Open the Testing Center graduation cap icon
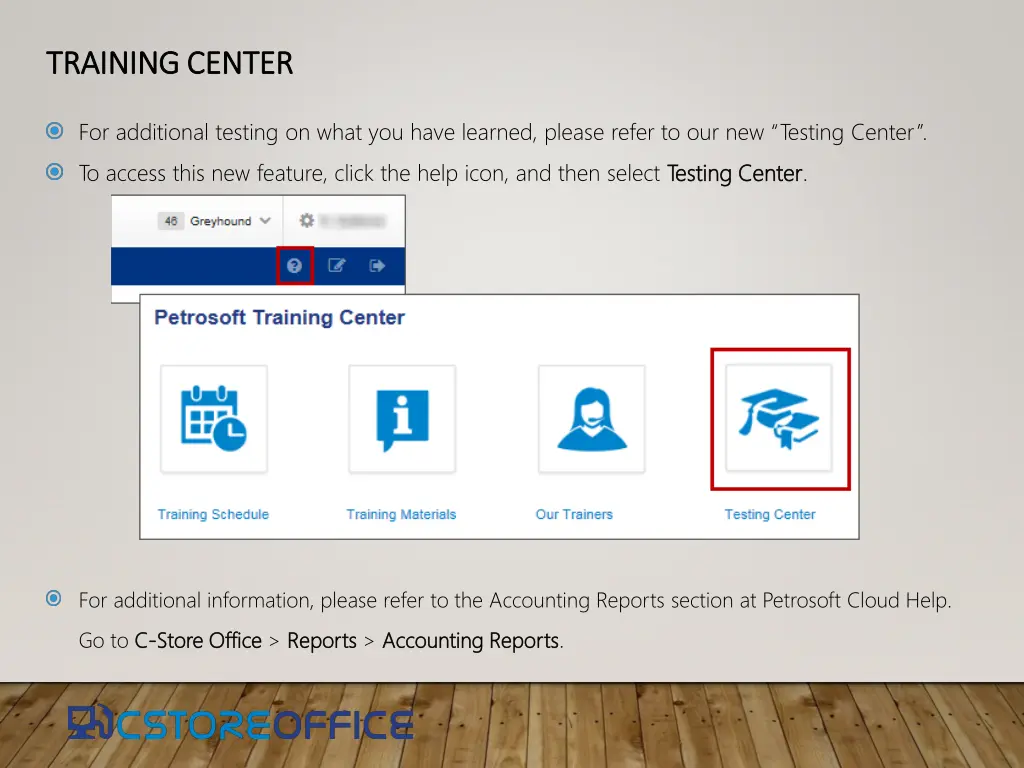Screen dimensions: 1024x768 [779, 418]
